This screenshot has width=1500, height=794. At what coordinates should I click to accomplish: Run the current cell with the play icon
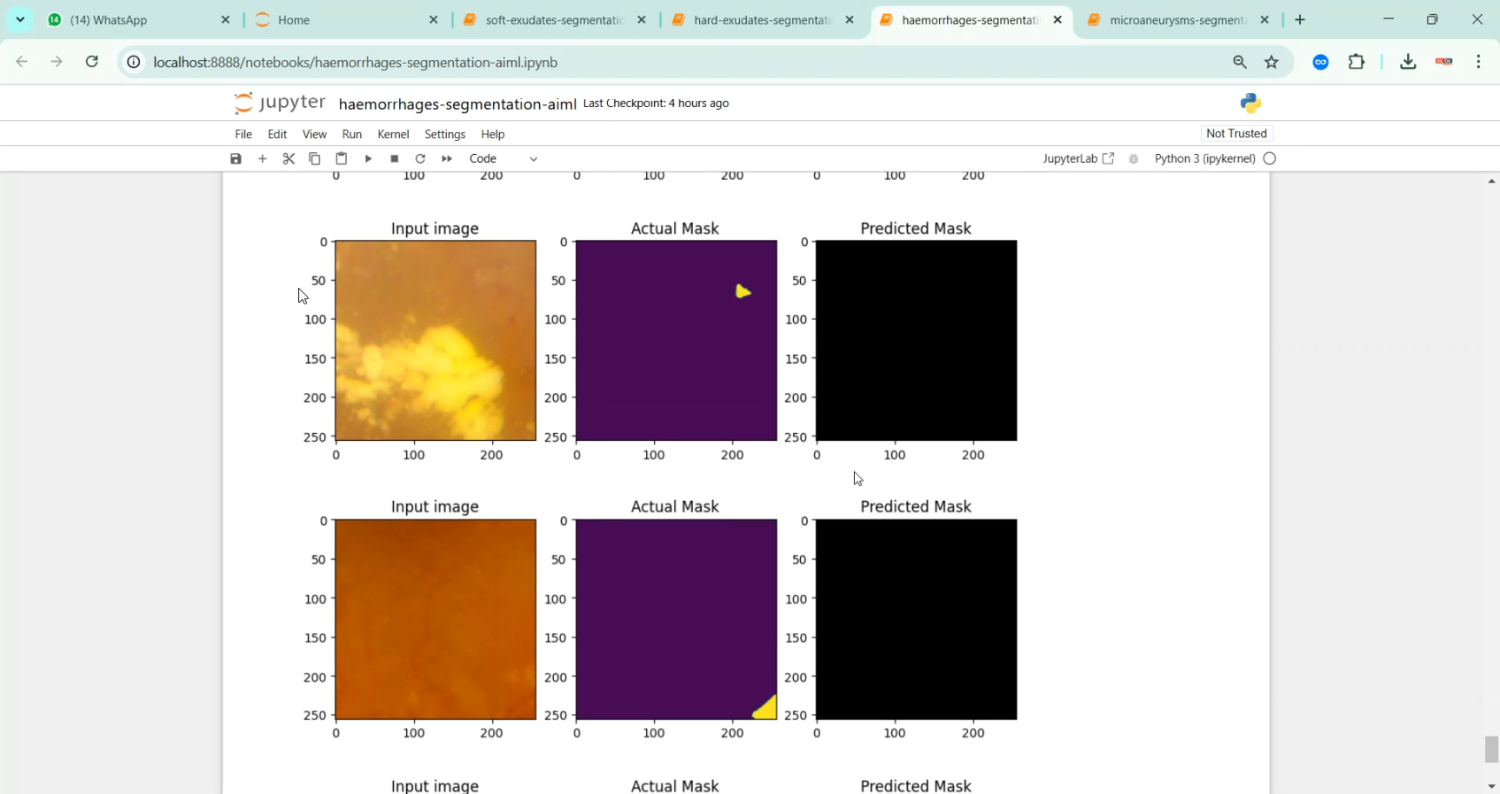pyautogui.click(x=367, y=158)
